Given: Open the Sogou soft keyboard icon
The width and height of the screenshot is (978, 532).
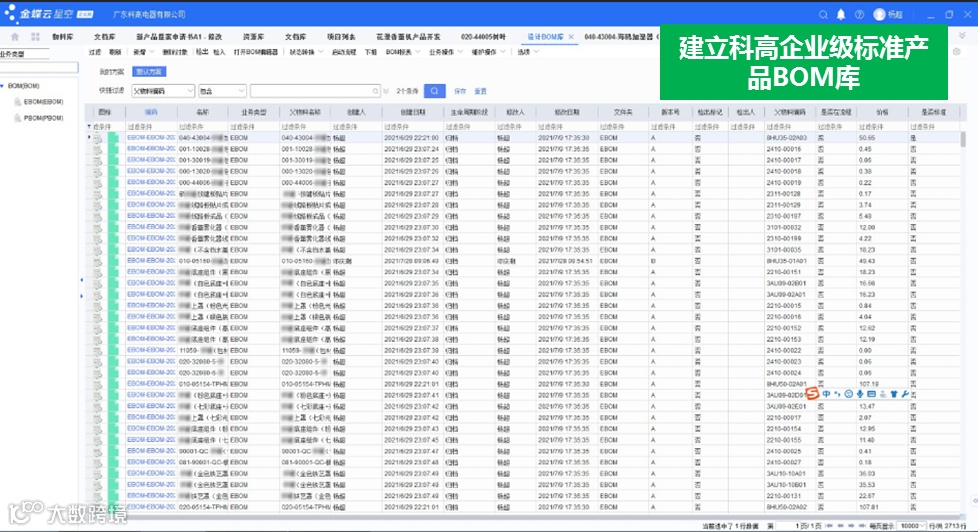Looking at the screenshot, I should (871, 394).
